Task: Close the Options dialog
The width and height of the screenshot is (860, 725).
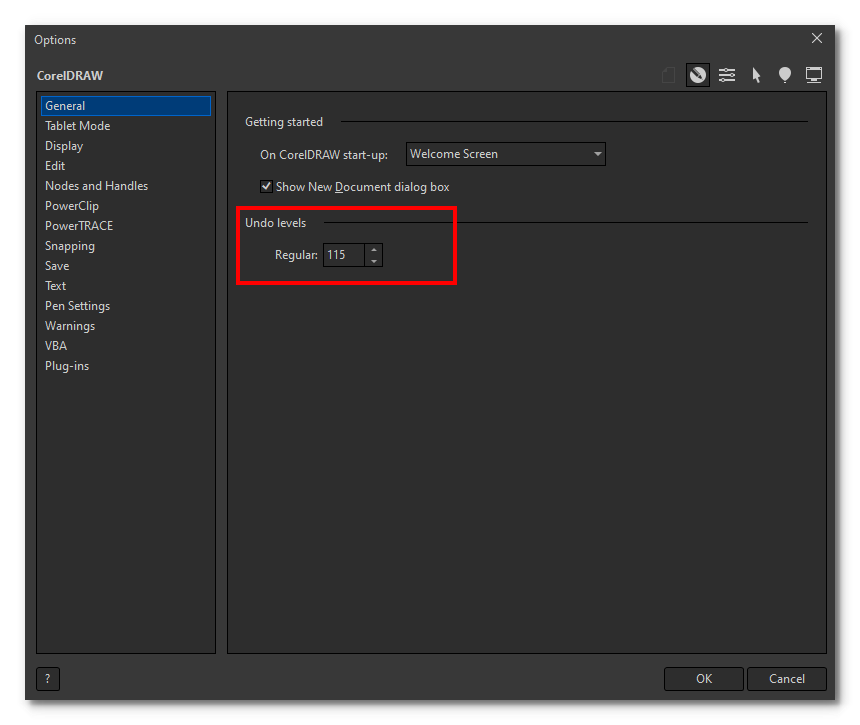Action: point(817,38)
